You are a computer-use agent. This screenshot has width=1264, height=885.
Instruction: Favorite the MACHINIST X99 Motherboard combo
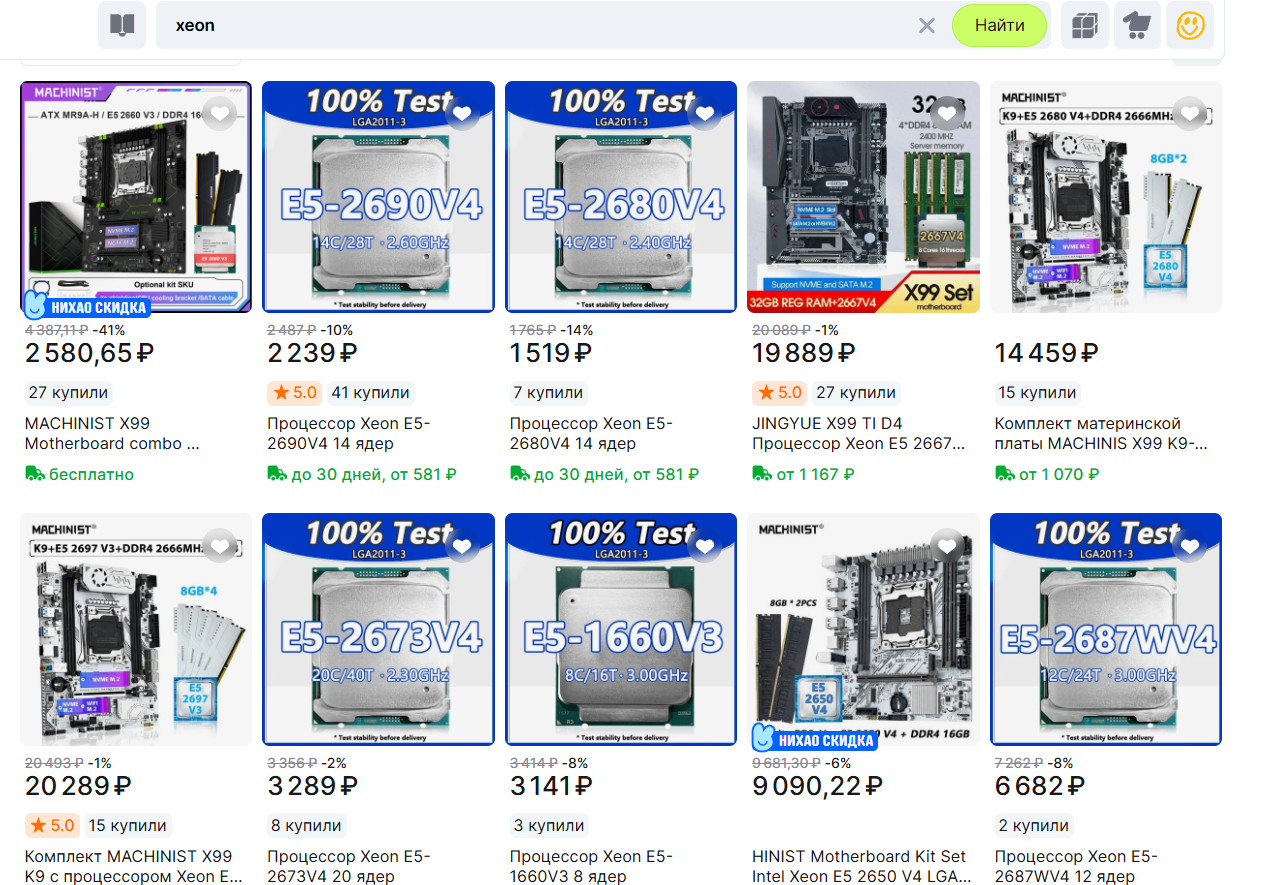[x=220, y=113]
